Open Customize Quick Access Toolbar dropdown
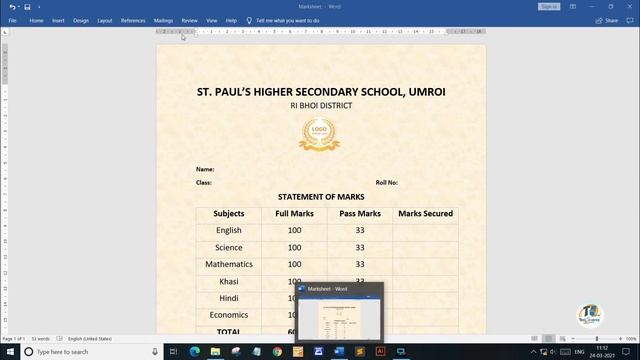Viewport: 640px width, 360px height. point(39,7)
